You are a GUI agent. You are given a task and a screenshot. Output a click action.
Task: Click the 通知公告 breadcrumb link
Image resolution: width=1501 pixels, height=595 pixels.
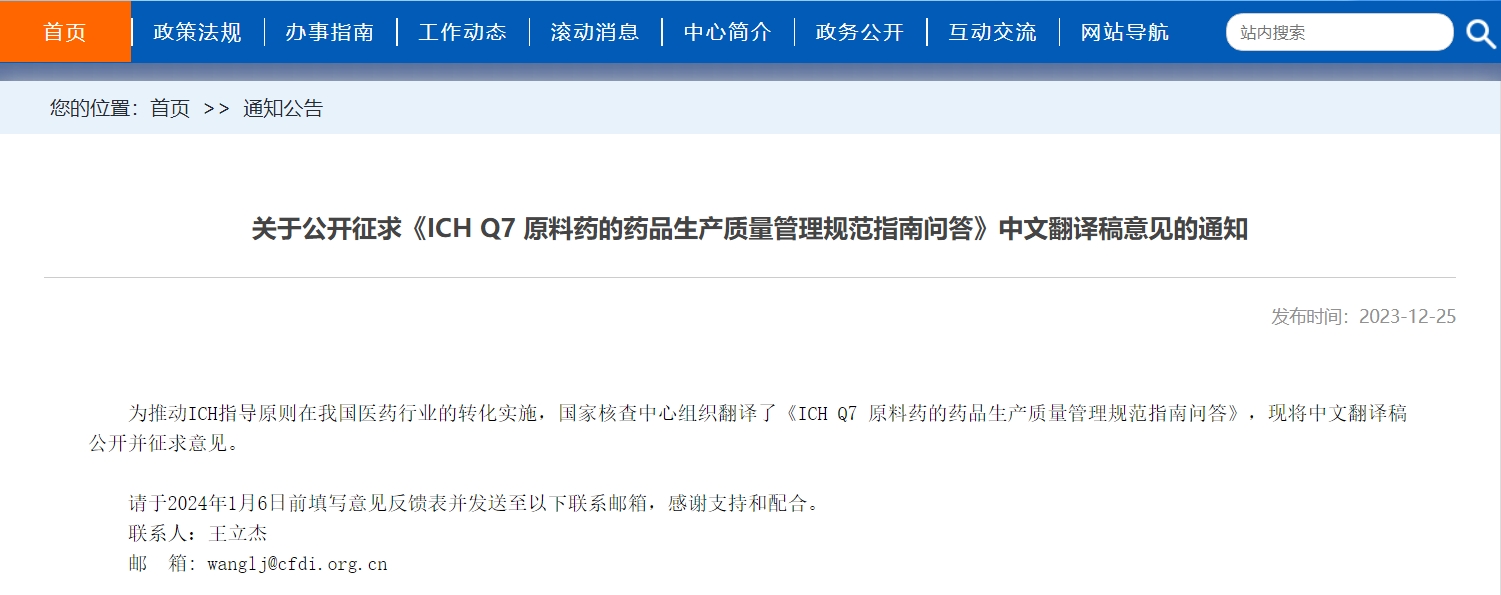click(x=283, y=109)
